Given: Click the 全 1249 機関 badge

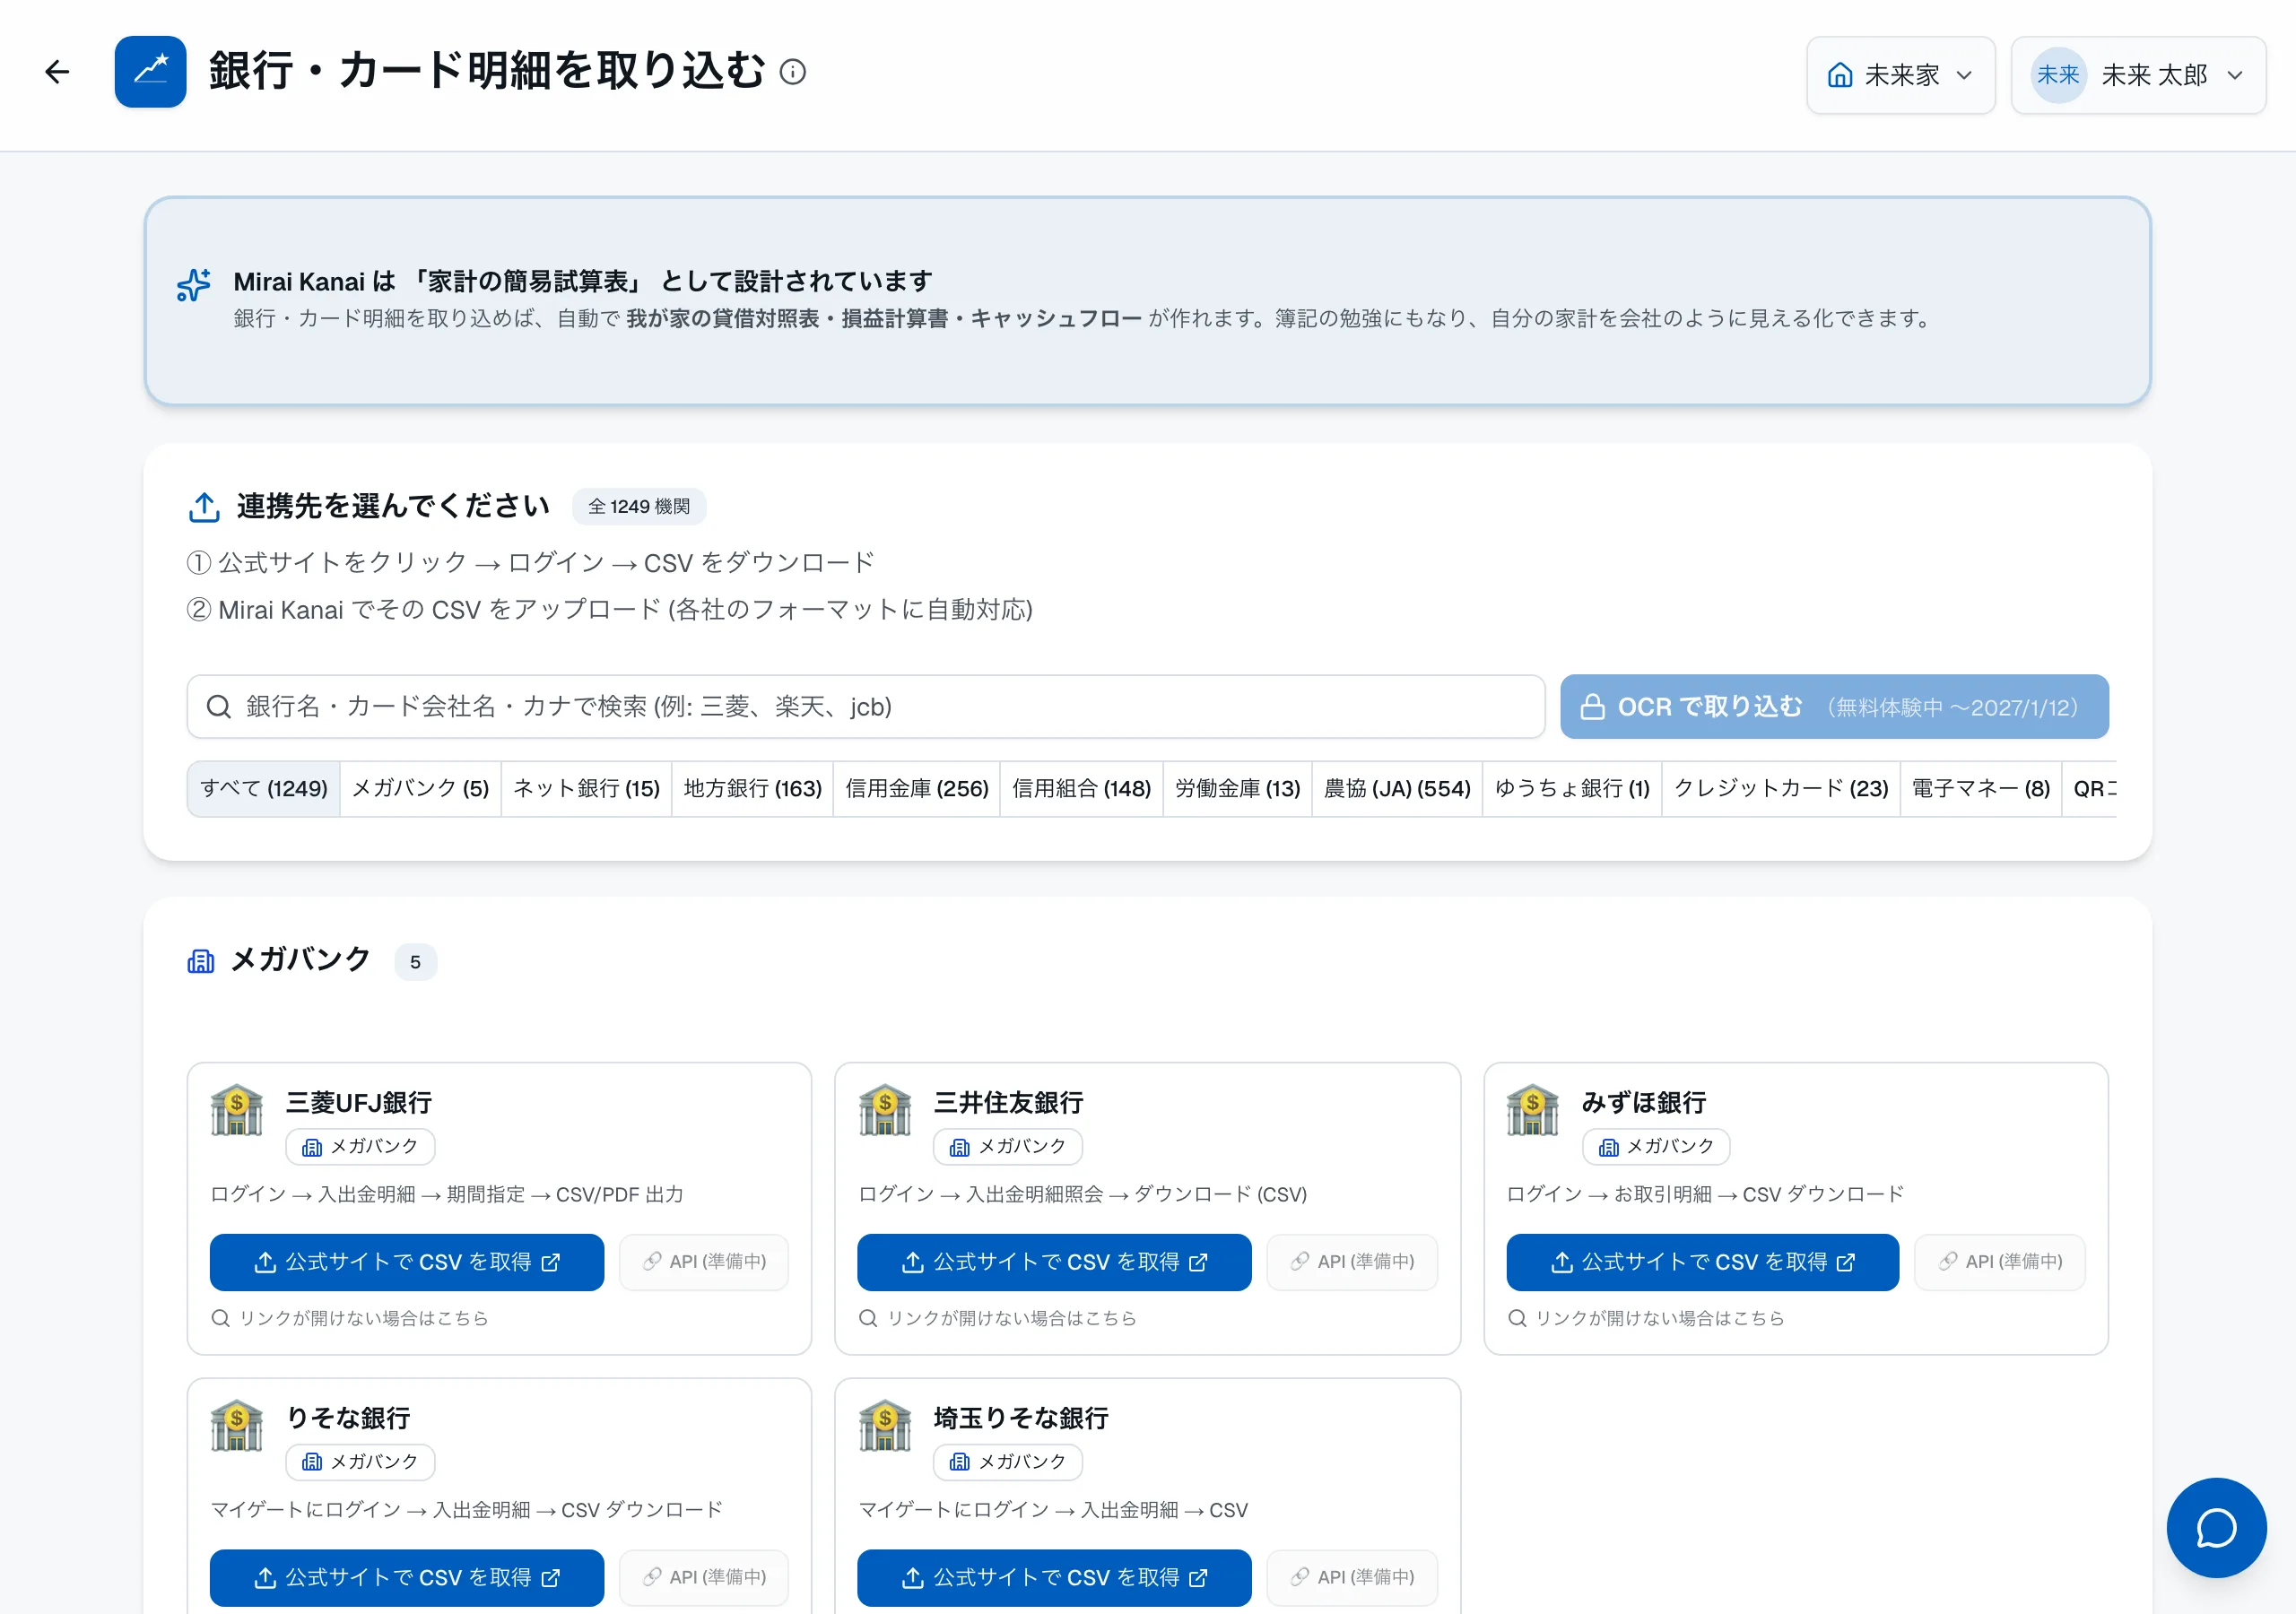Looking at the screenshot, I should pyautogui.click(x=639, y=507).
